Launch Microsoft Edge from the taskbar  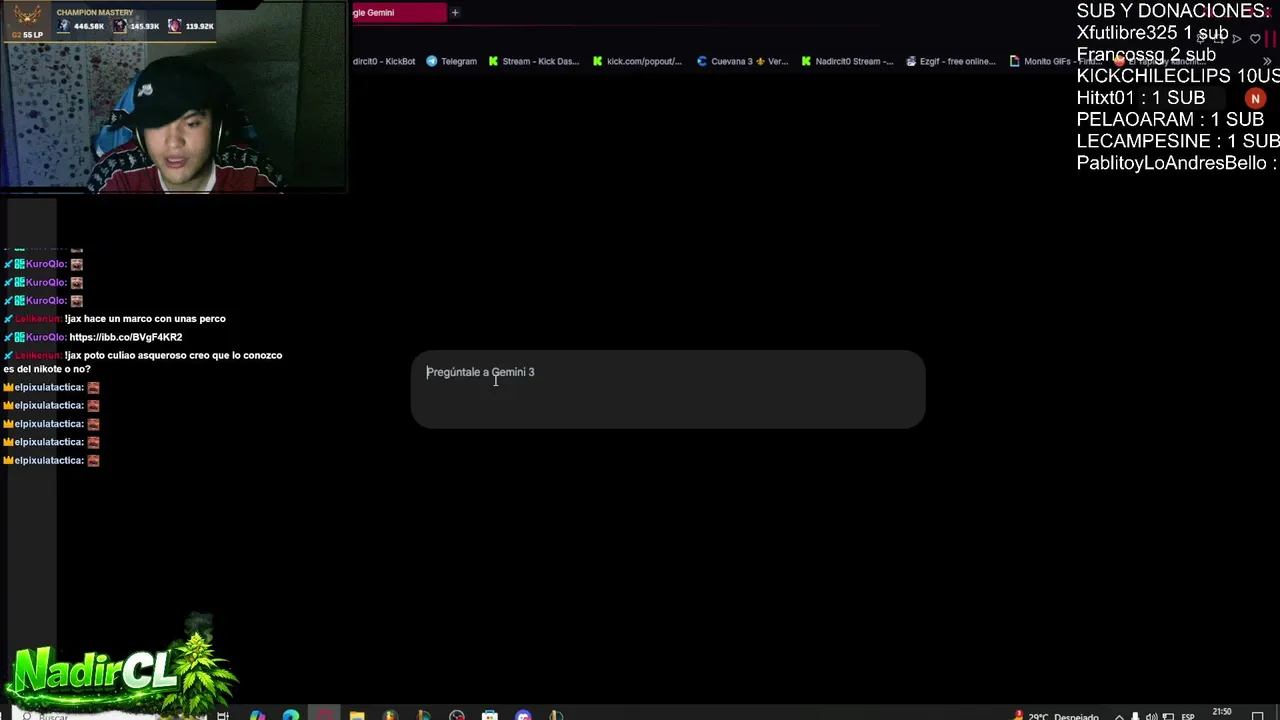point(290,715)
